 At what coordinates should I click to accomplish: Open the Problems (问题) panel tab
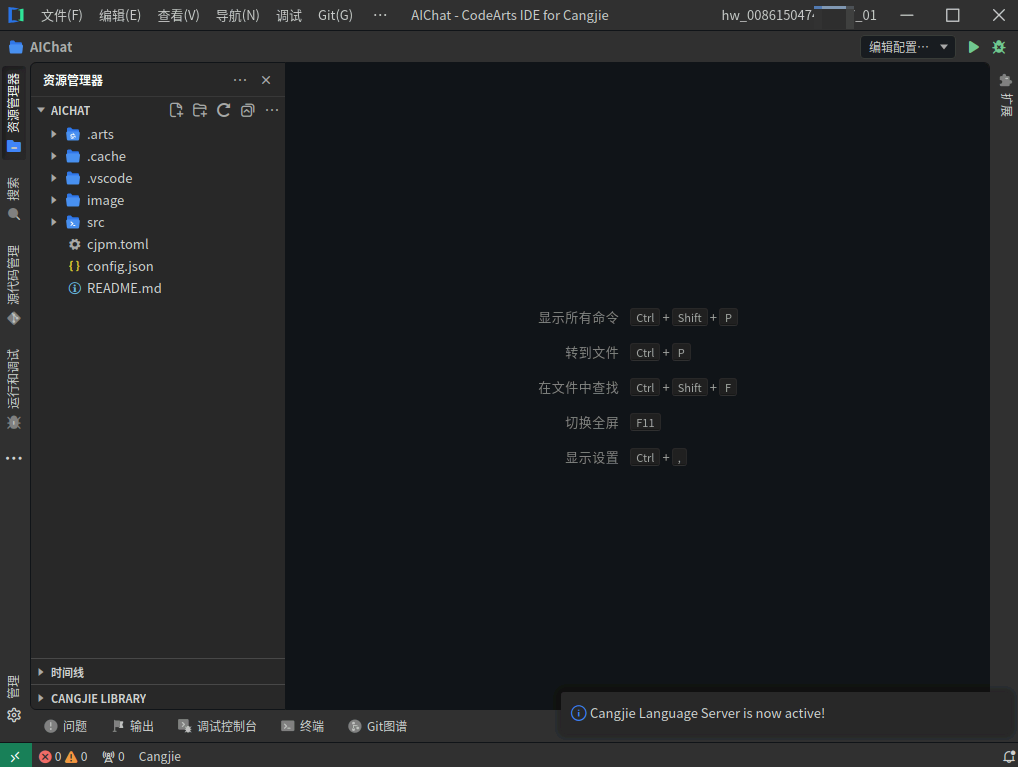66,726
